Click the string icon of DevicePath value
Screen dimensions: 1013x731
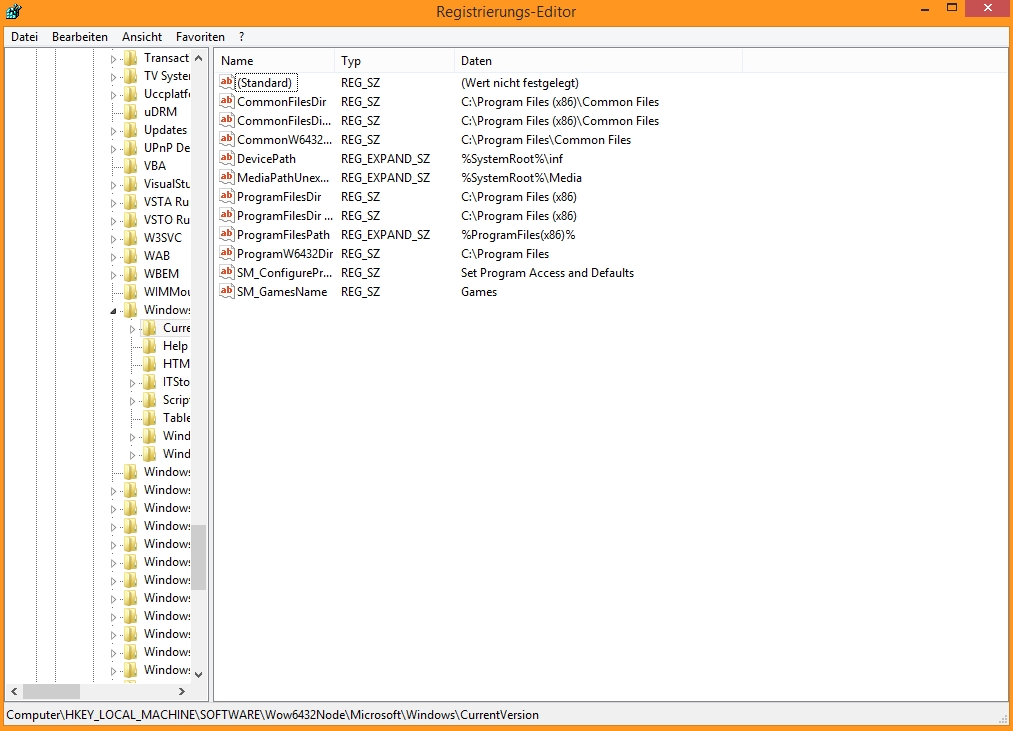(x=226, y=158)
